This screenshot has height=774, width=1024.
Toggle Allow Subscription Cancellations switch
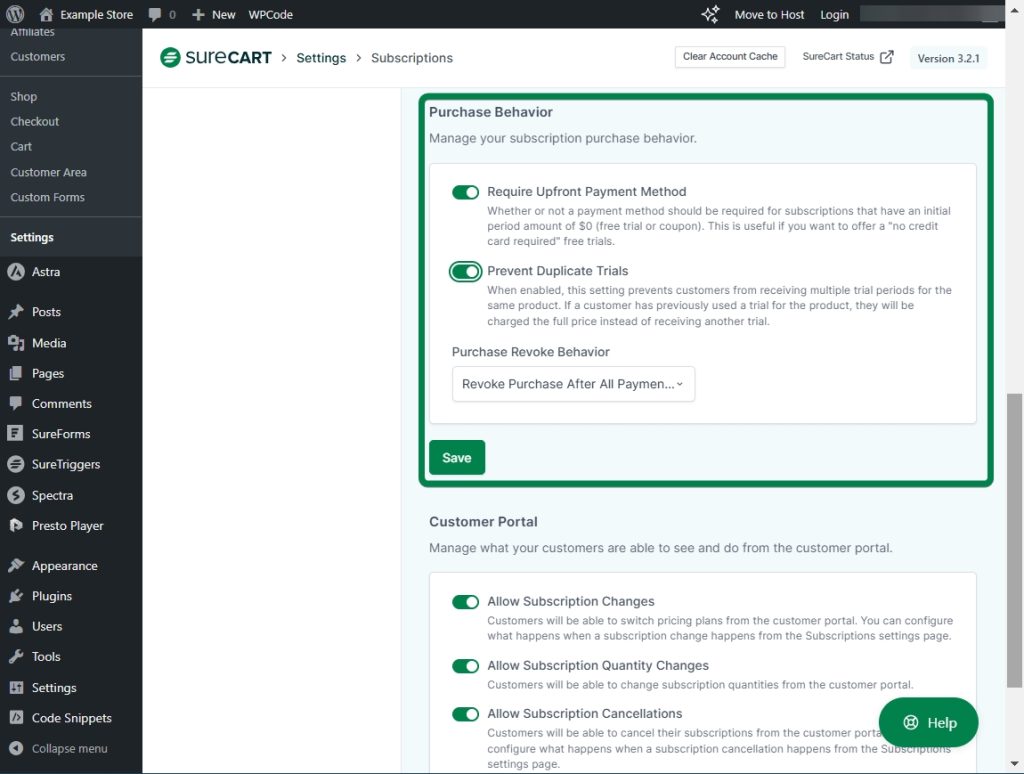pos(465,714)
